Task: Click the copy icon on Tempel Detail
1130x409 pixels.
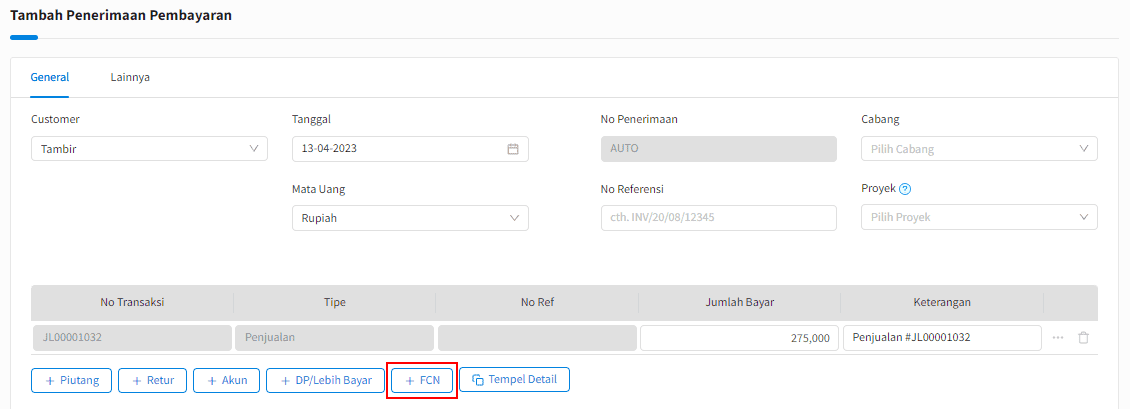Action: (x=478, y=380)
